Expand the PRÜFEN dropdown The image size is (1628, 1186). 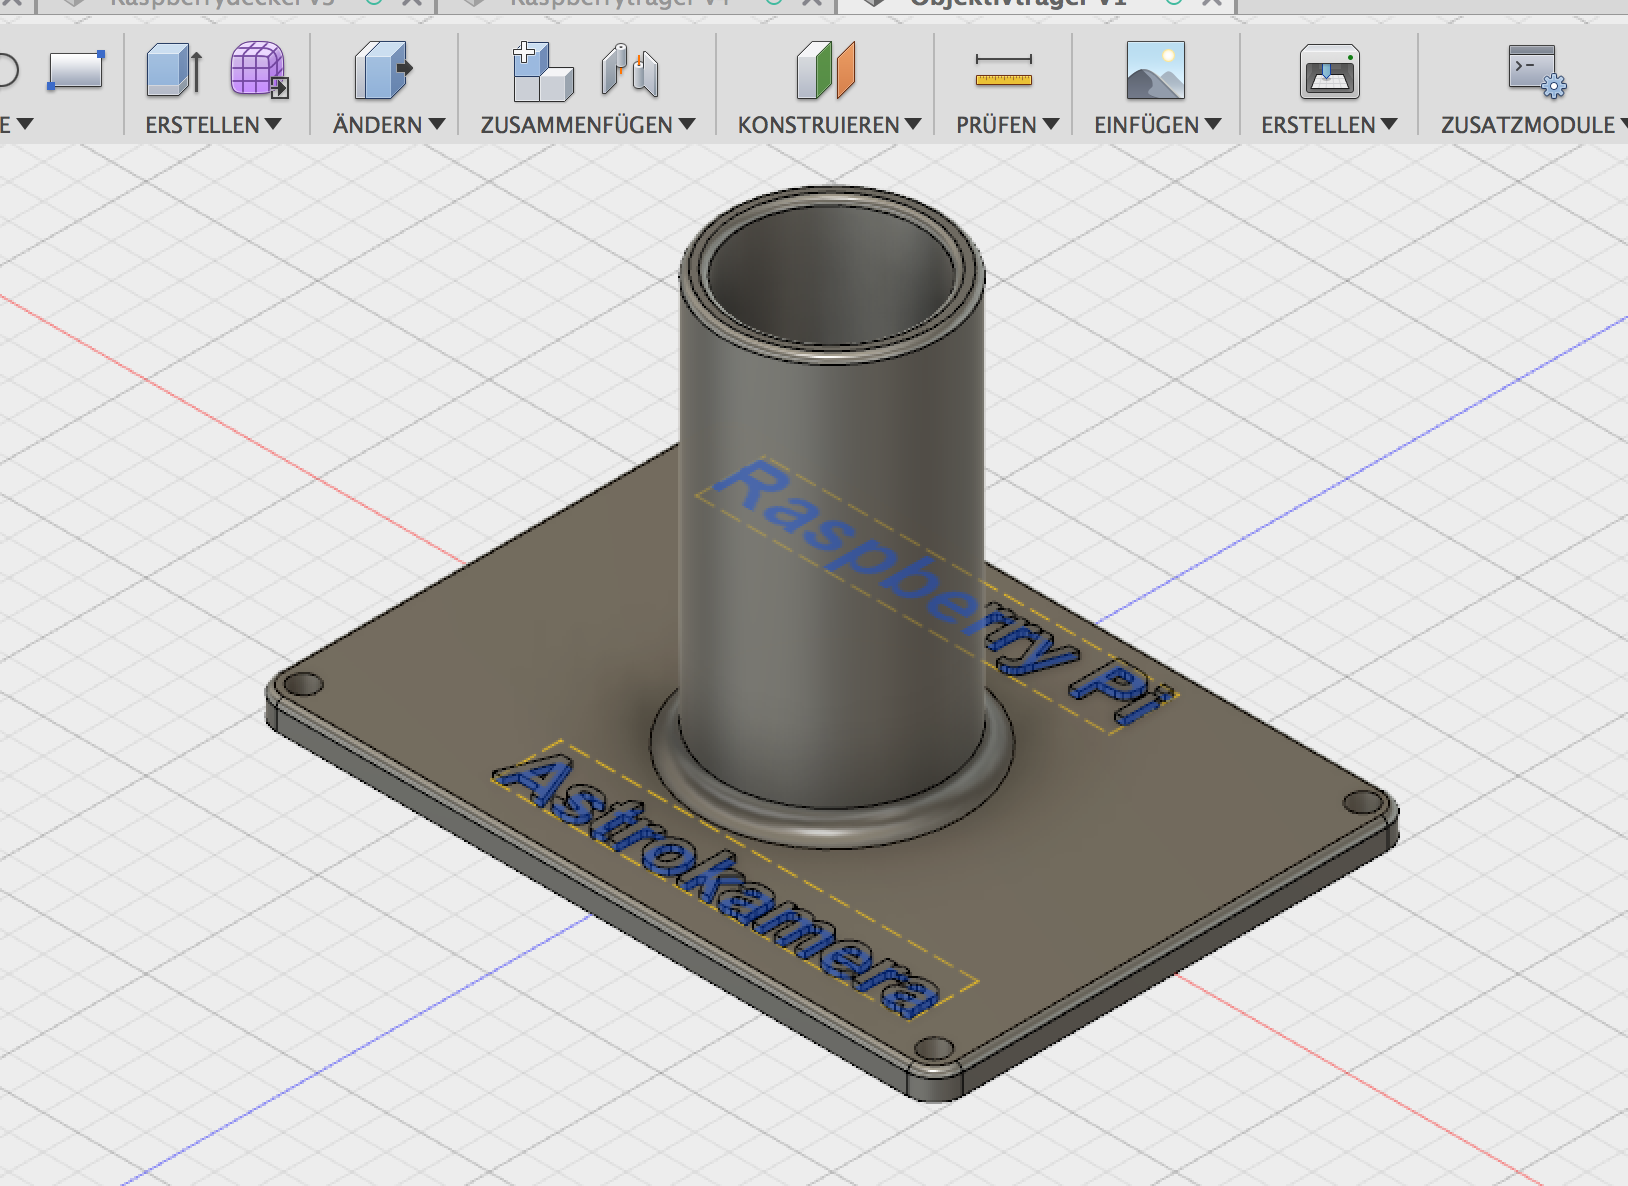(x=1008, y=125)
